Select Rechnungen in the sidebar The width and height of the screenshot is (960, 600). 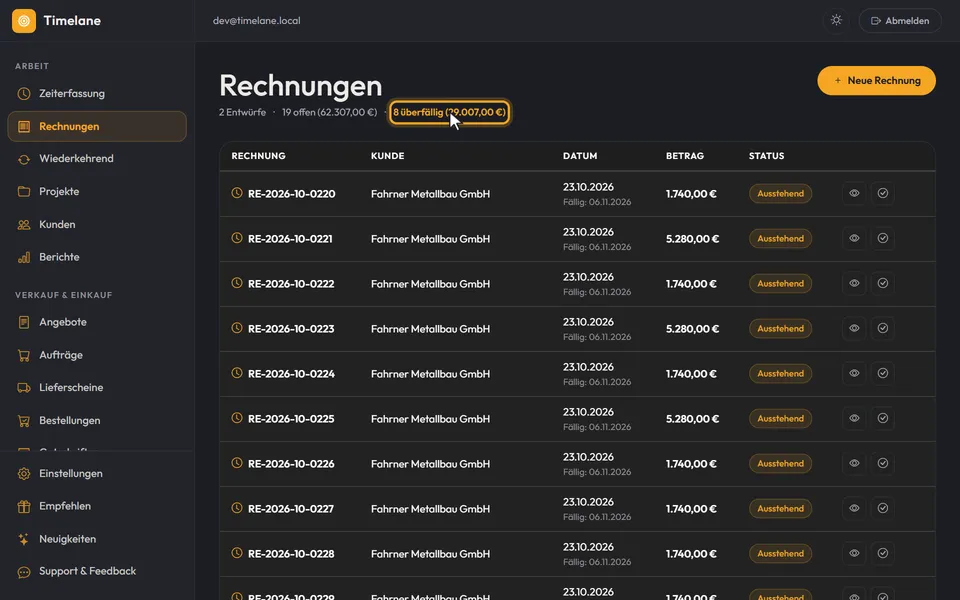[x=97, y=127]
